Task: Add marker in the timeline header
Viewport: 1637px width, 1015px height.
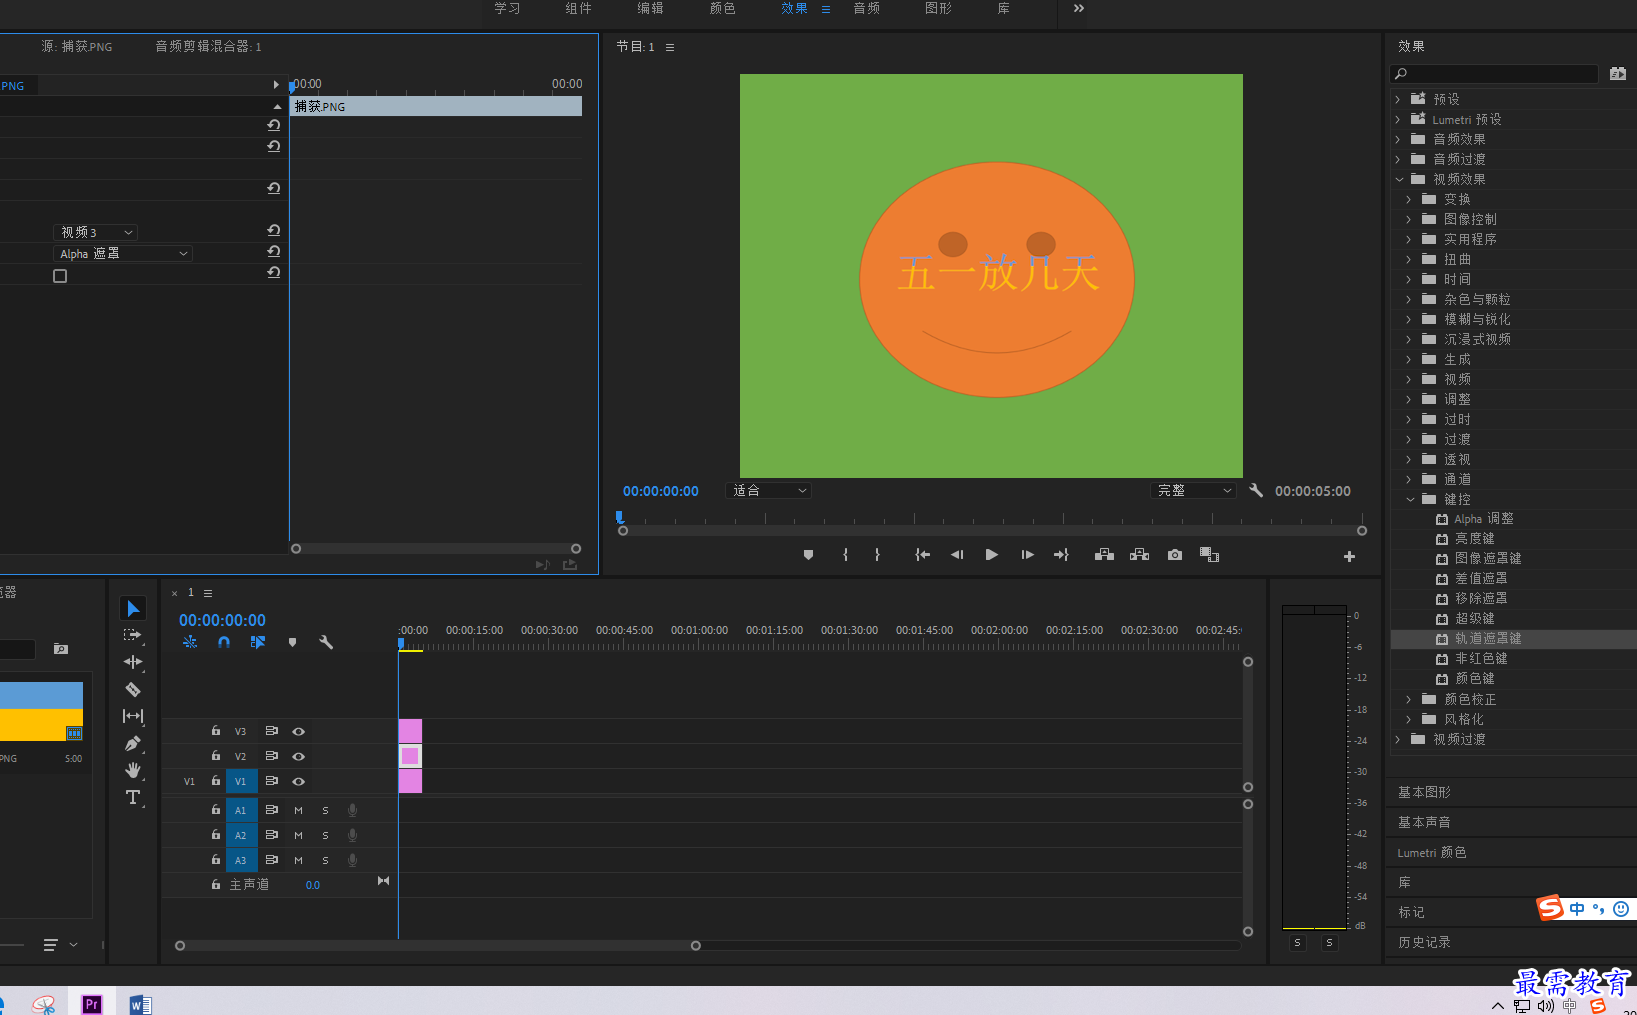Action: [292, 642]
